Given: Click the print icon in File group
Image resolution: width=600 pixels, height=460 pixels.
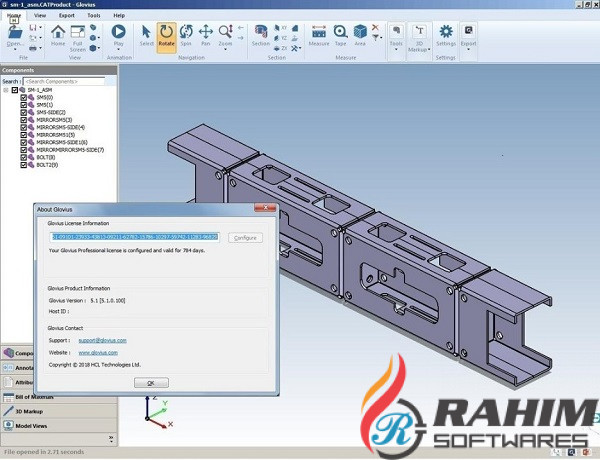Looking at the screenshot, I should point(33,48).
